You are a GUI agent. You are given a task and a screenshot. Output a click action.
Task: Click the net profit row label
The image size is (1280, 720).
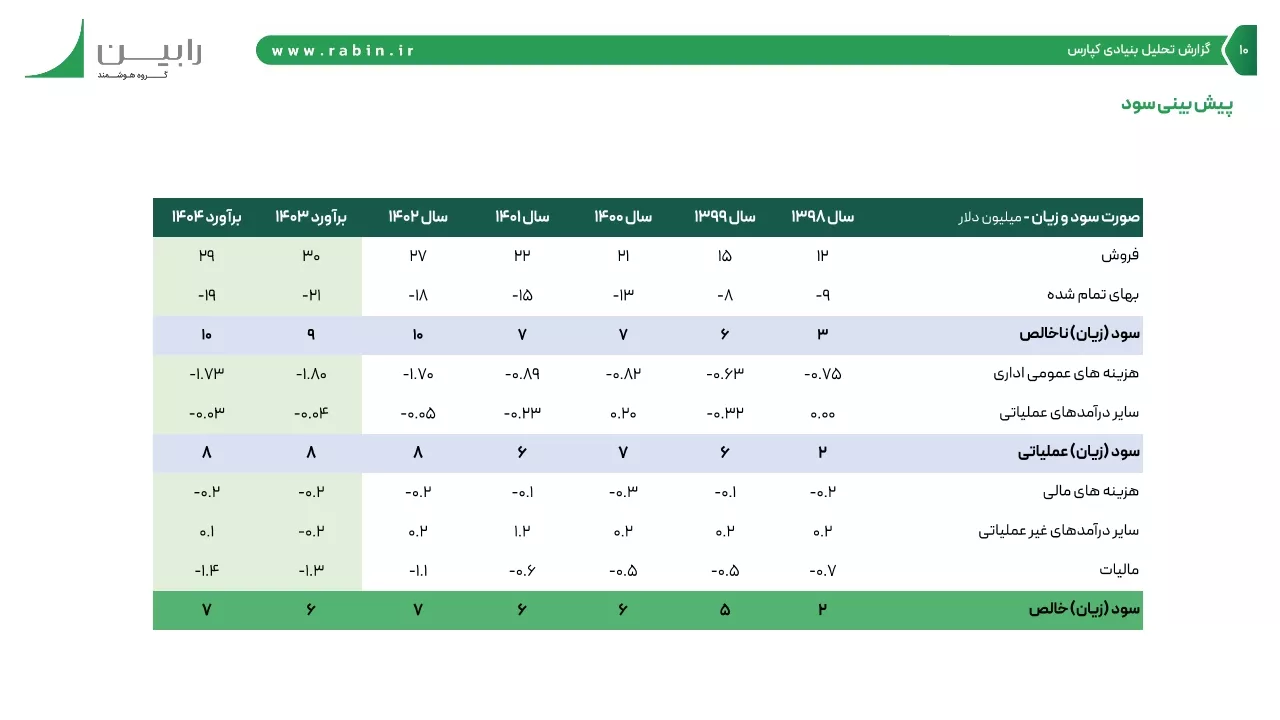pyautogui.click(x=1085, y=609)
